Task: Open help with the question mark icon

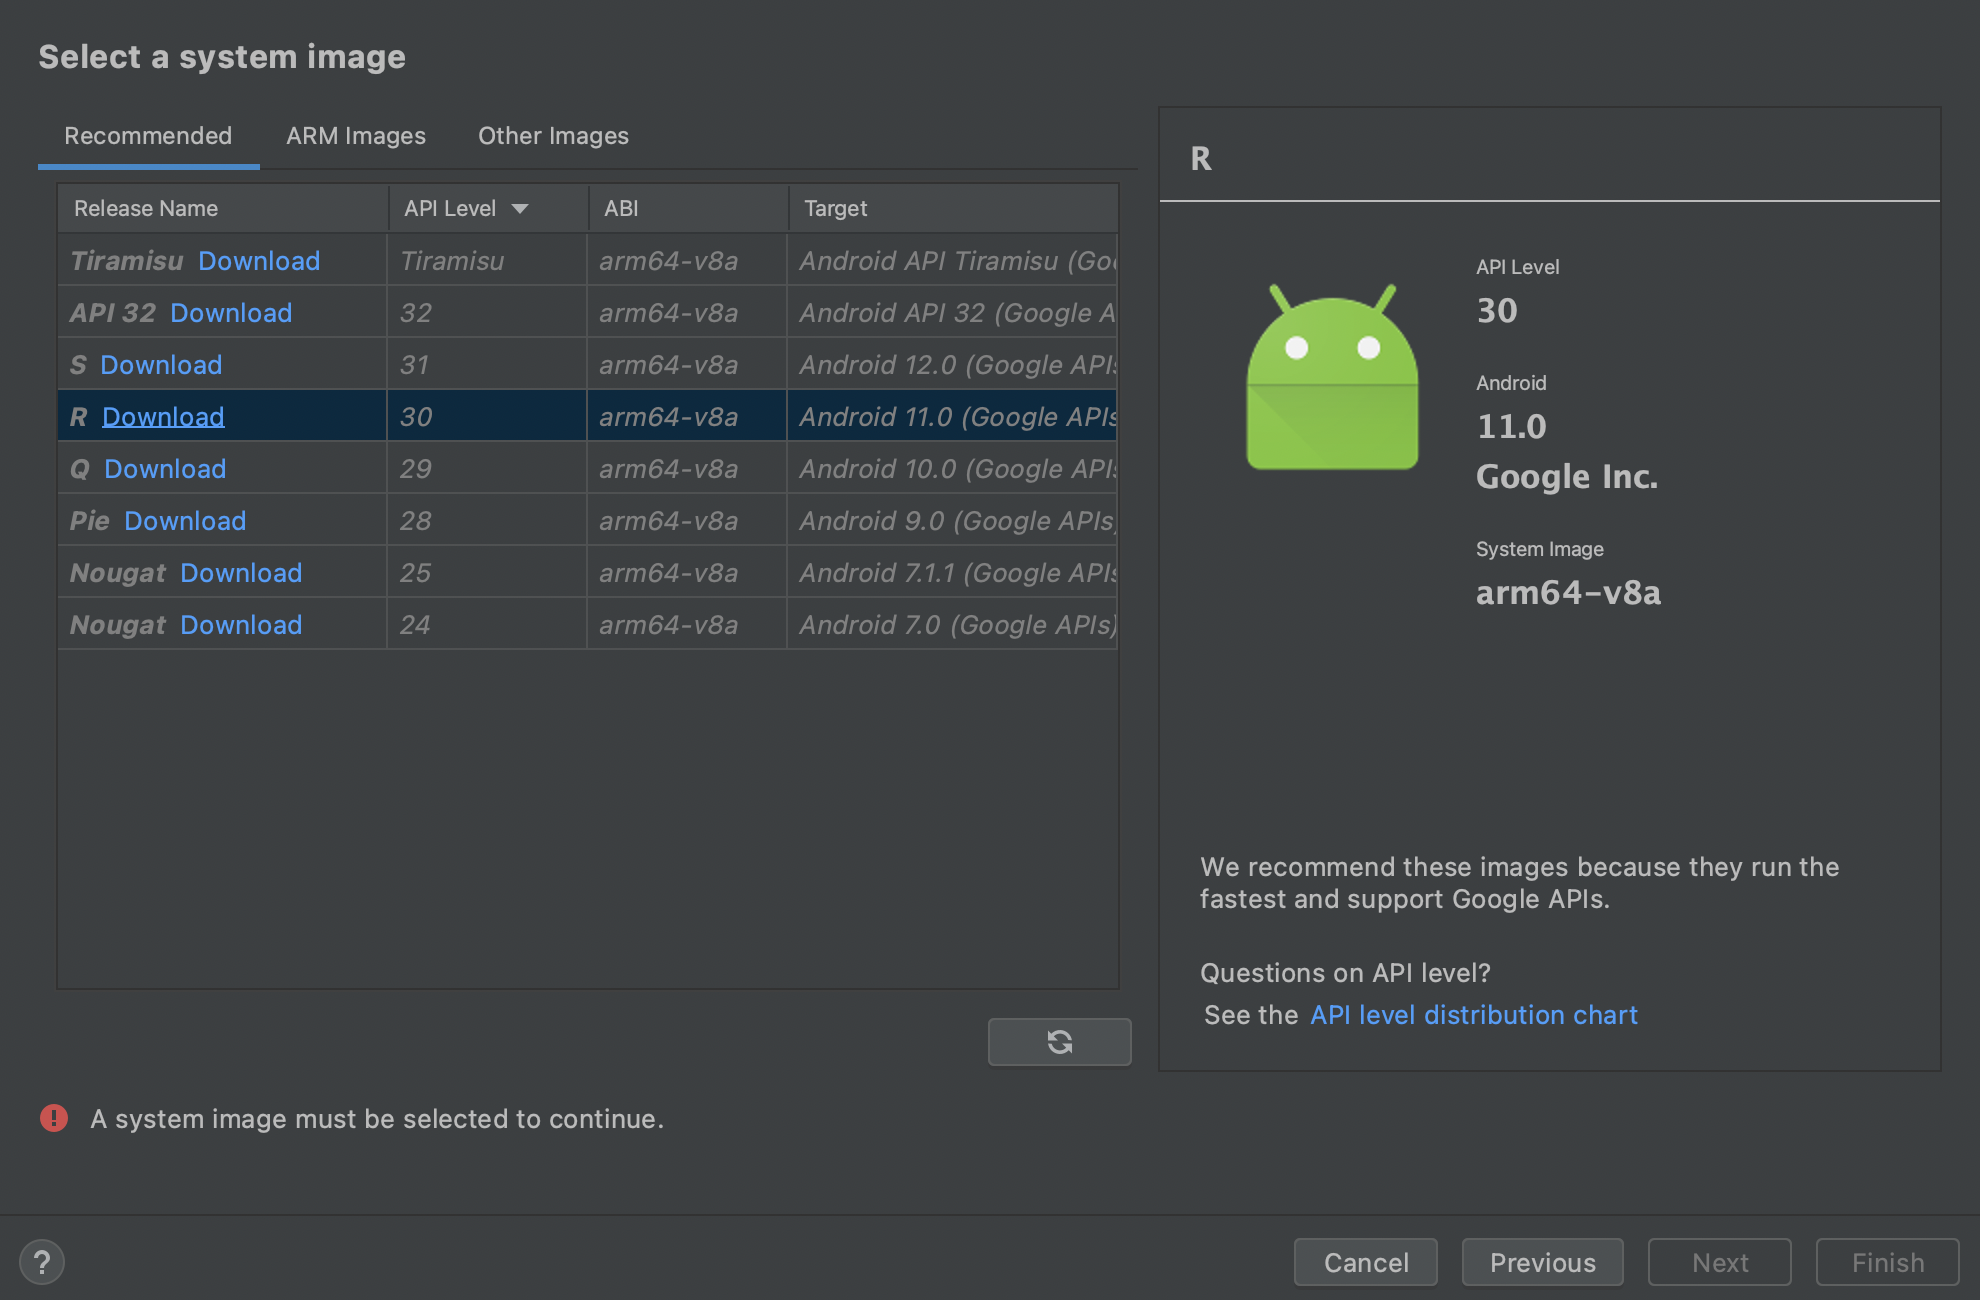Action: [42, 1262]
